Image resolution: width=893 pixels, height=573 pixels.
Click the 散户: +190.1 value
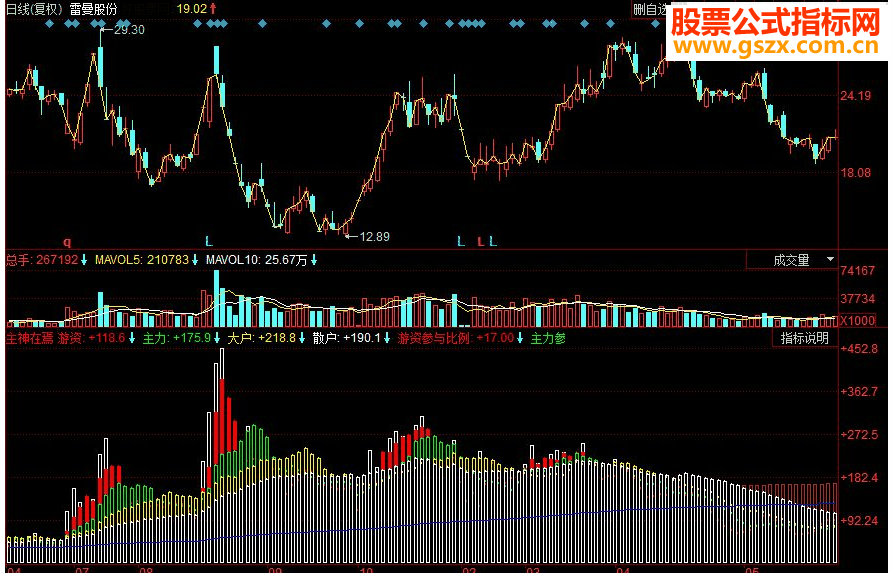pos(346,338)
